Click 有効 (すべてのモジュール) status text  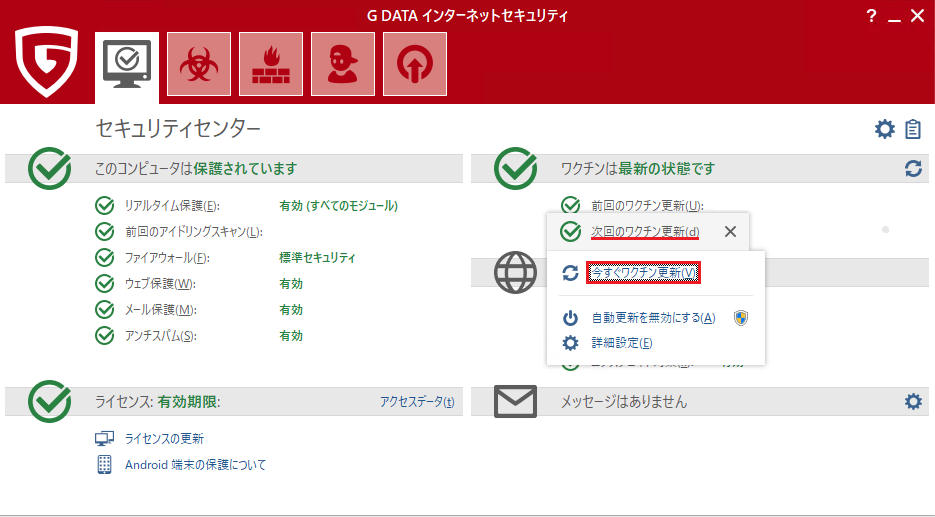point(338,206)
